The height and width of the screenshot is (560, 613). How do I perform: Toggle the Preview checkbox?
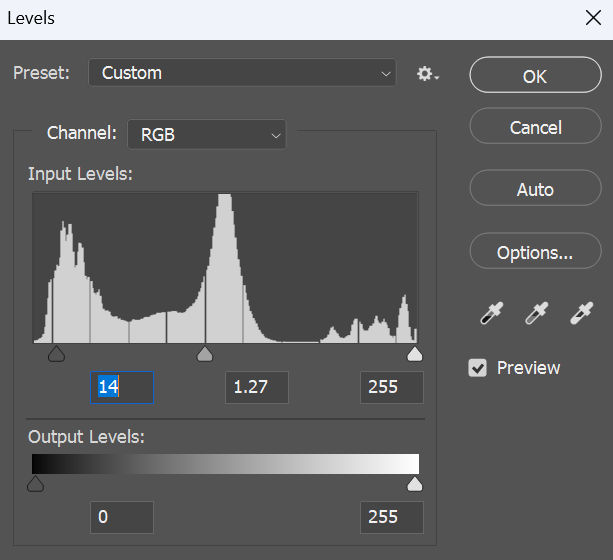(477, 368)
